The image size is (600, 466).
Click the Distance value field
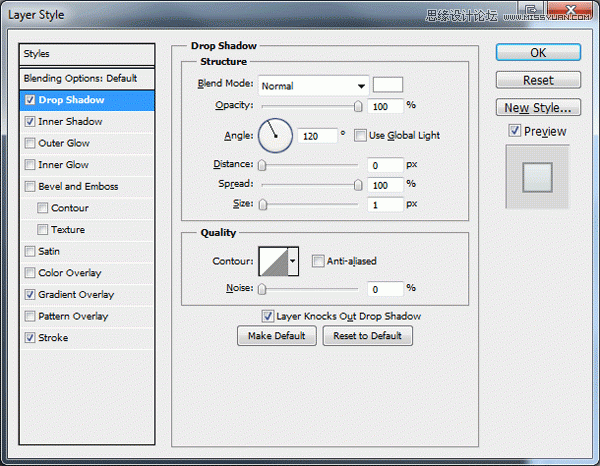[x=385, y=165]
